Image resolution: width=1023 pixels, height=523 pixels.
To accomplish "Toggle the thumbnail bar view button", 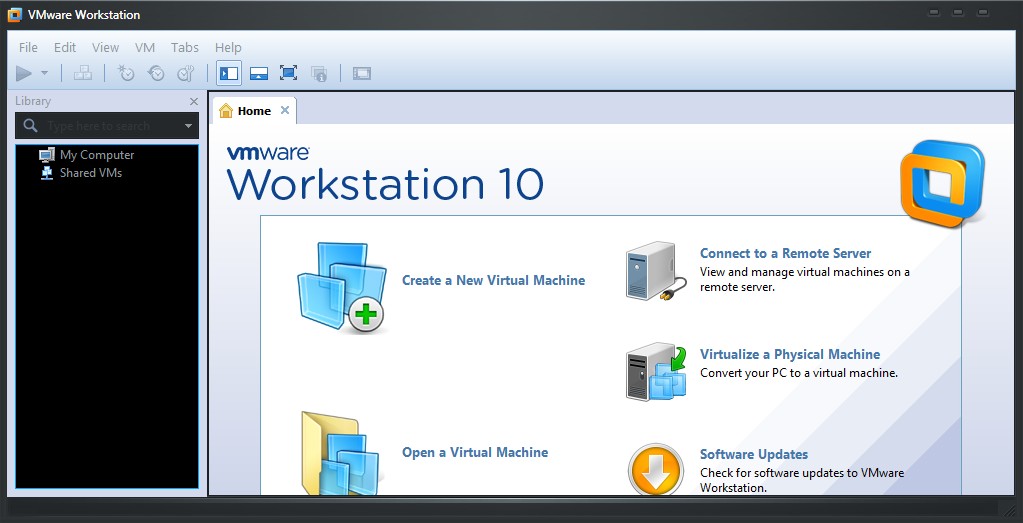I will (259, 73).
